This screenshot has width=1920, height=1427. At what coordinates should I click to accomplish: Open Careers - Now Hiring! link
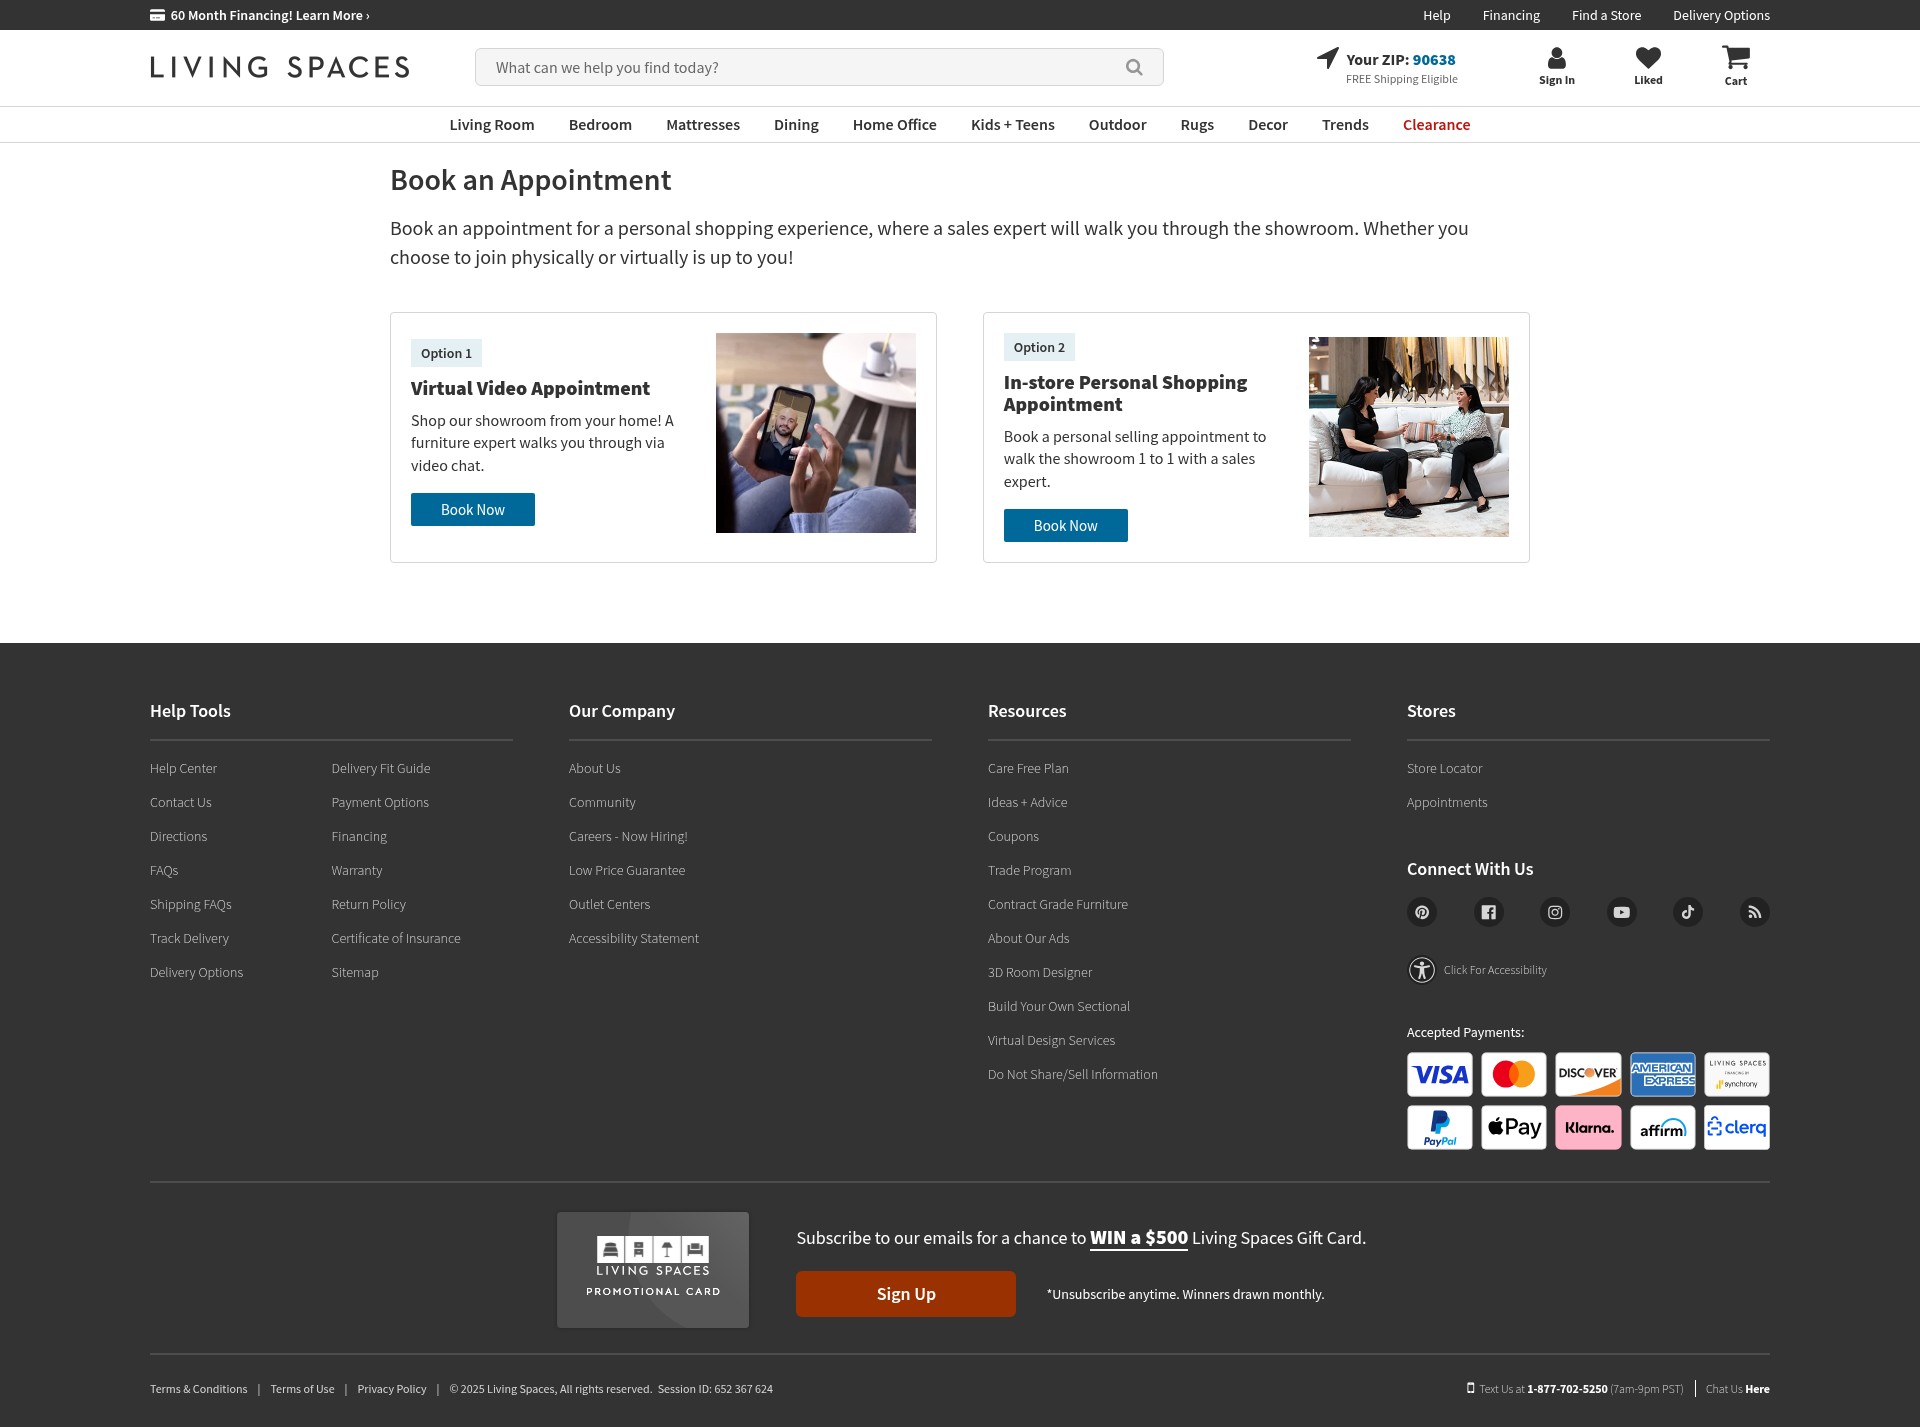coord(628,836)
